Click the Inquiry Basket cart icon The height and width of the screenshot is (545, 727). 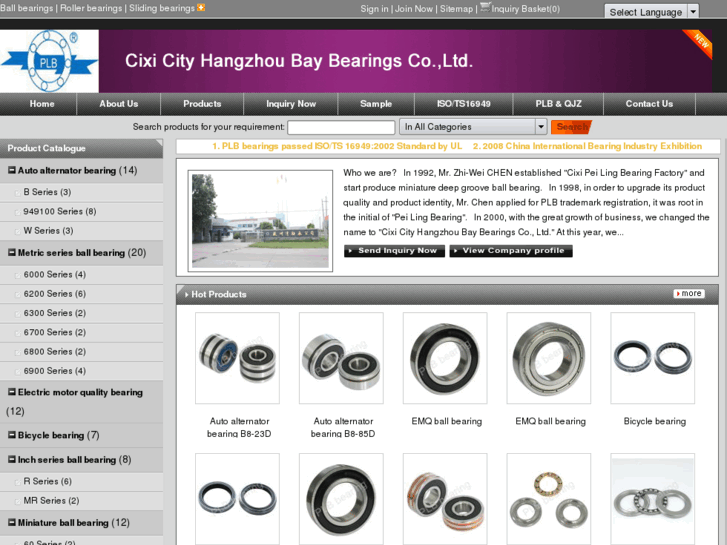click(x=485, y=7)
